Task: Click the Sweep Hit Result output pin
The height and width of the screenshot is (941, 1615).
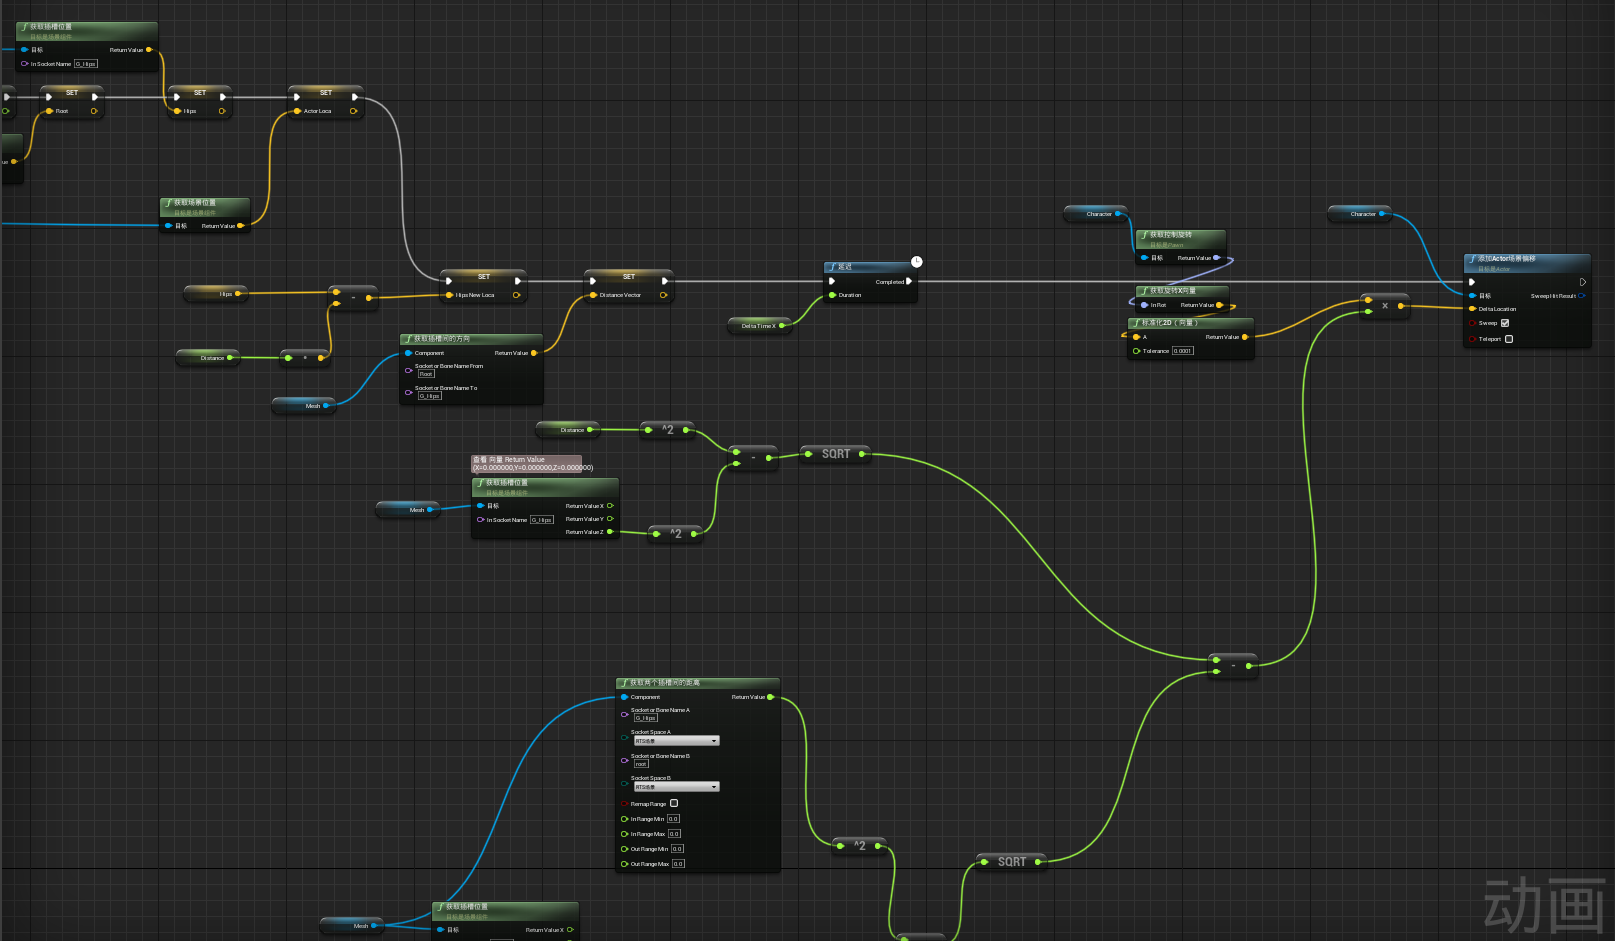Action: pos(1581,295)
